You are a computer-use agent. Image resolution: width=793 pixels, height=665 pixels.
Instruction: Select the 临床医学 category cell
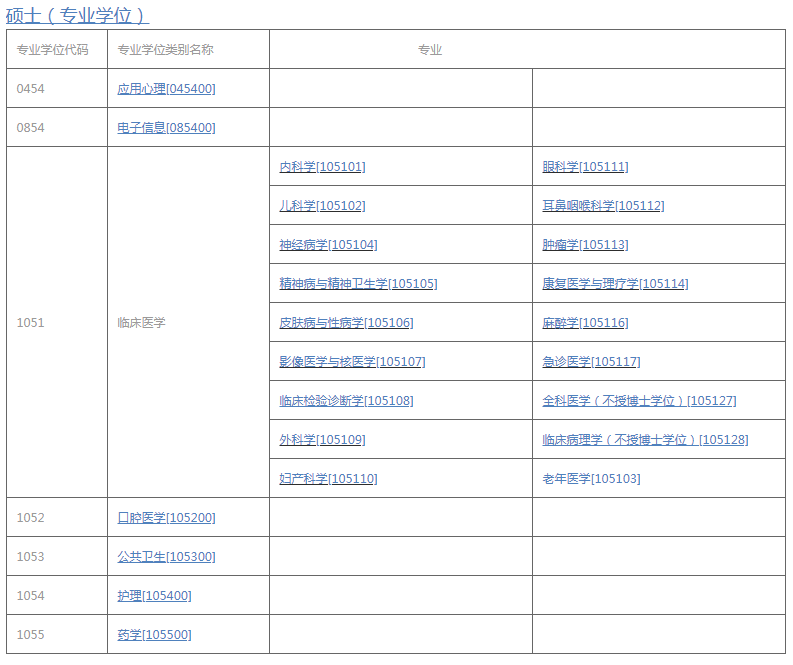click(188, 322)
